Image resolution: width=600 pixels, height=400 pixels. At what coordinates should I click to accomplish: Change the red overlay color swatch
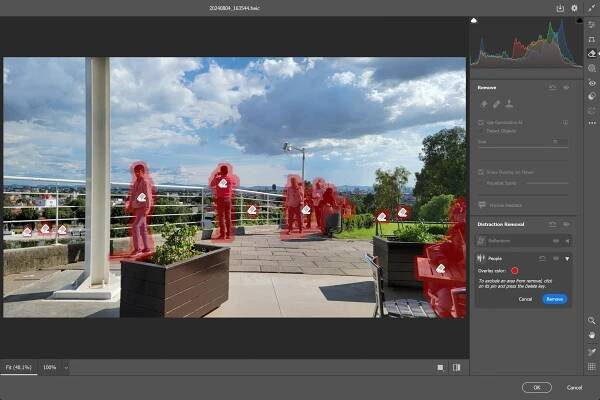click(x=514, y=270)
